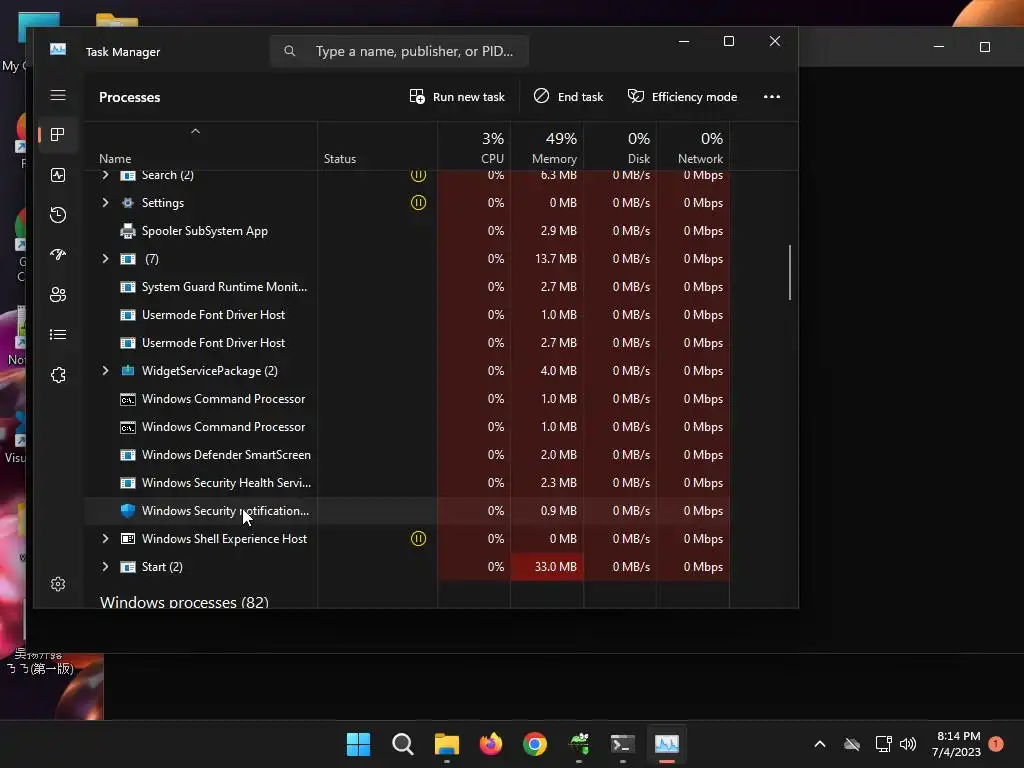
Task: Launch Google Chrome from the taskbar
Action: 535,744
